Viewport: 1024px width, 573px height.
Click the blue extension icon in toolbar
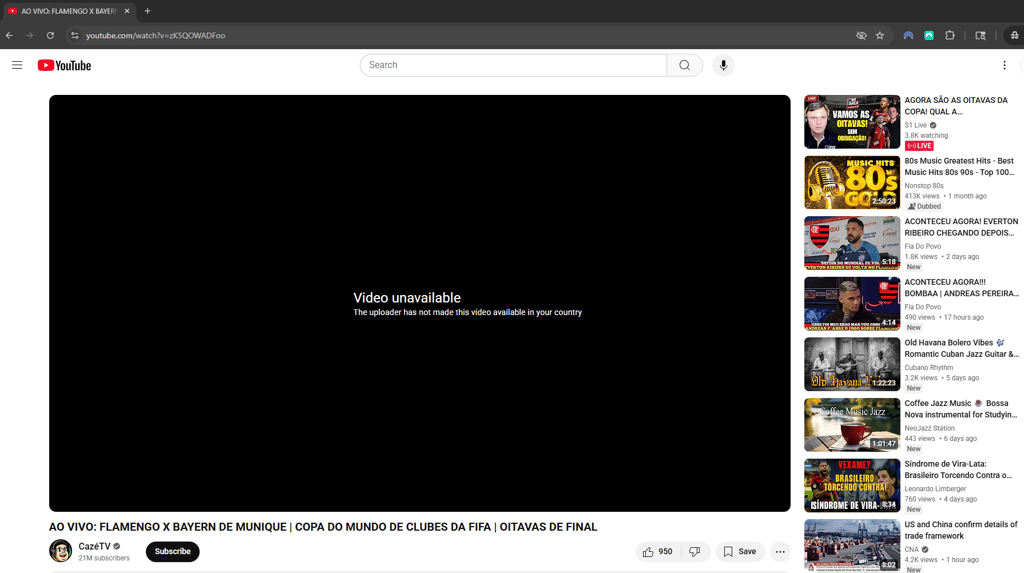pos(908,35)
